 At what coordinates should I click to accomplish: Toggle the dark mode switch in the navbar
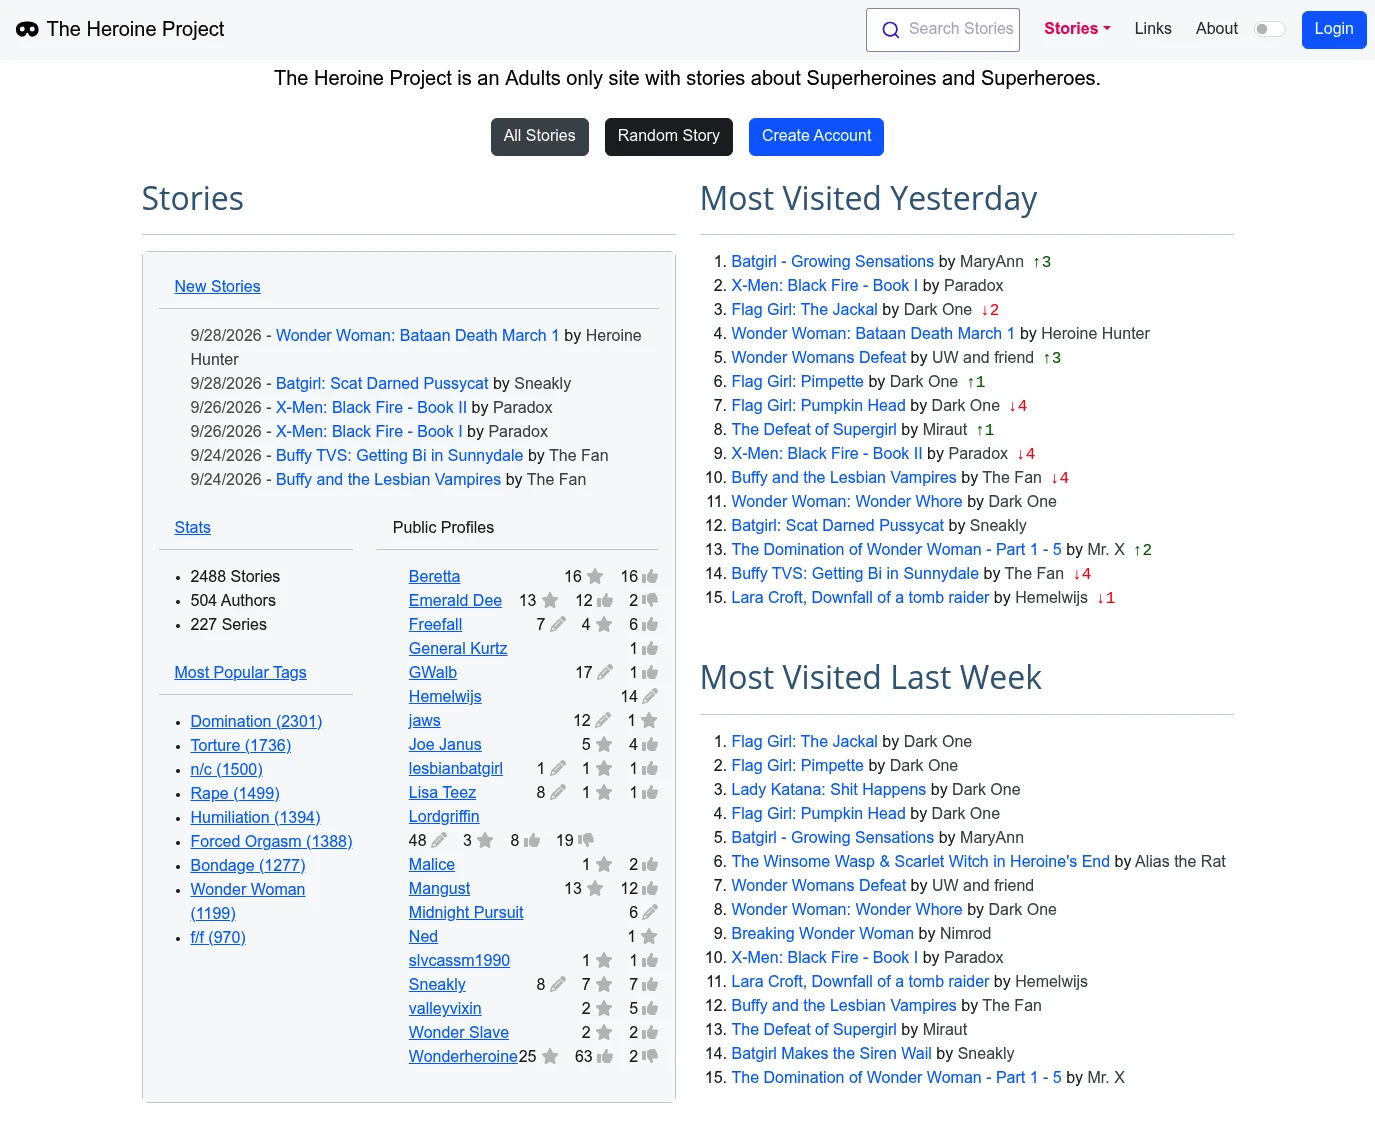[1269, 29]
